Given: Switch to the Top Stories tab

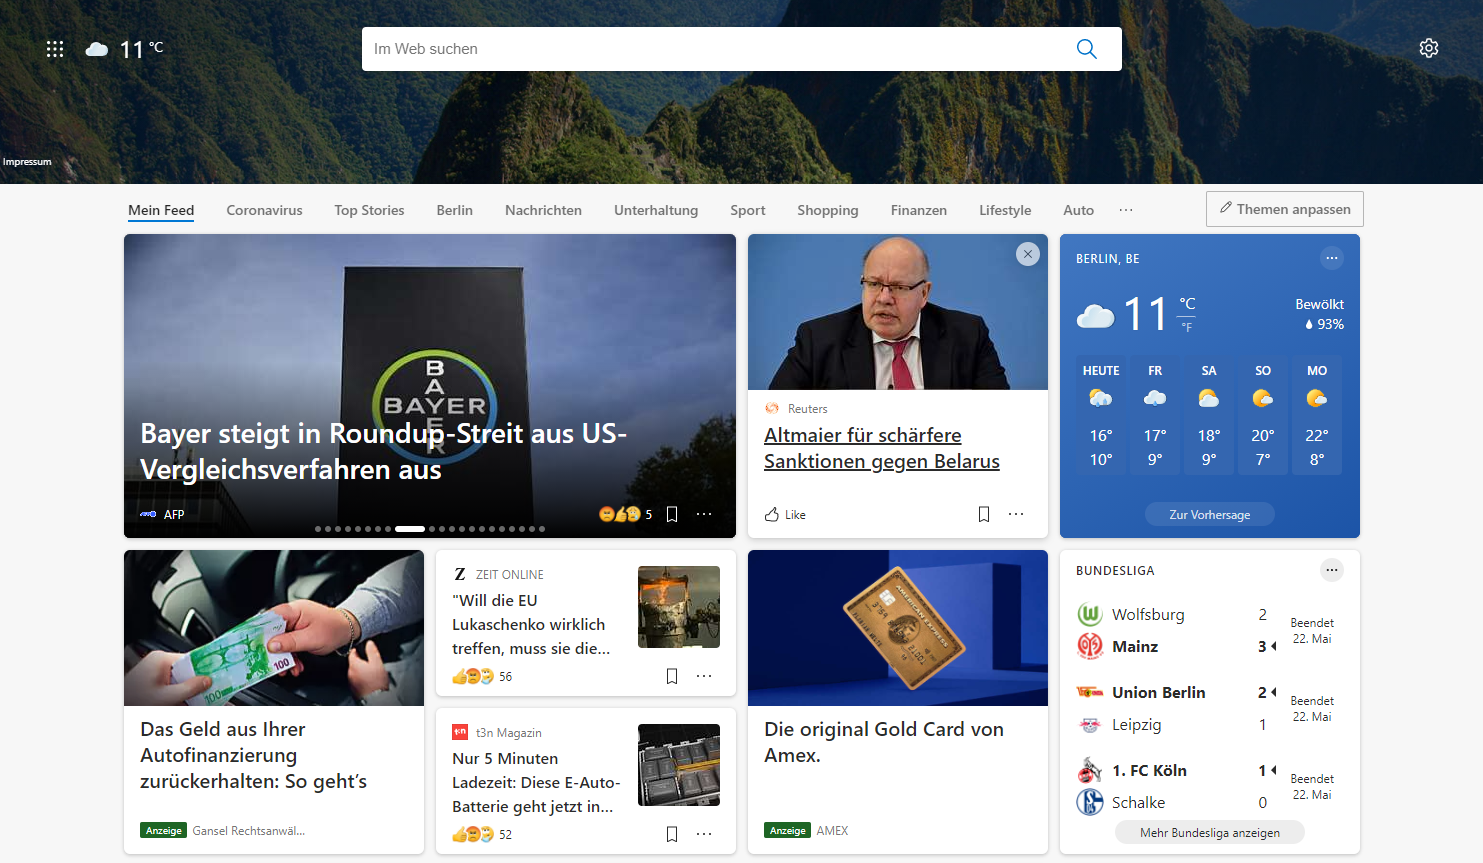Looking at the screenshot, I should 369,210.
